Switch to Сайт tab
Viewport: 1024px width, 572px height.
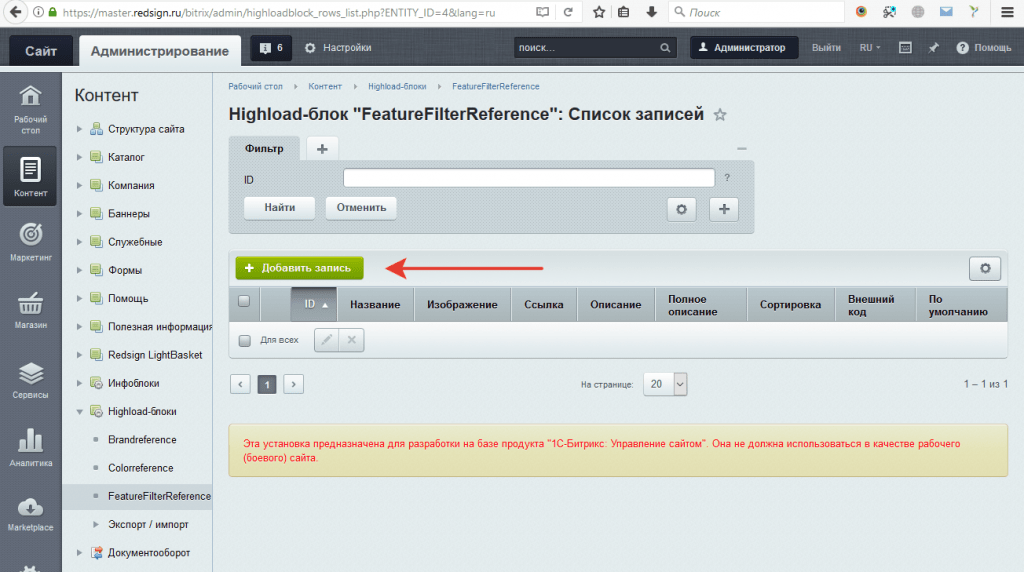(x=40, y=51)
